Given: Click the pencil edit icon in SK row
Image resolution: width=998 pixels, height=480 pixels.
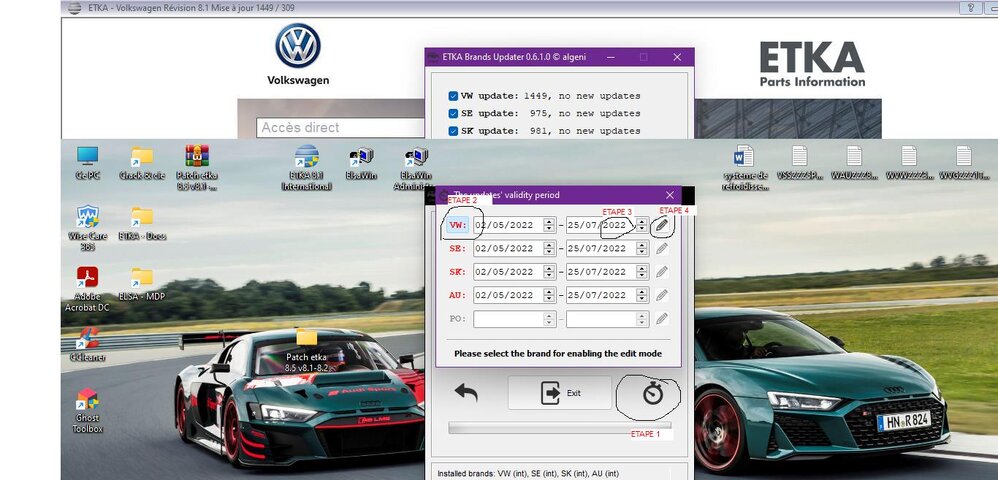Looking at the screenshot, I should [662, 272].
